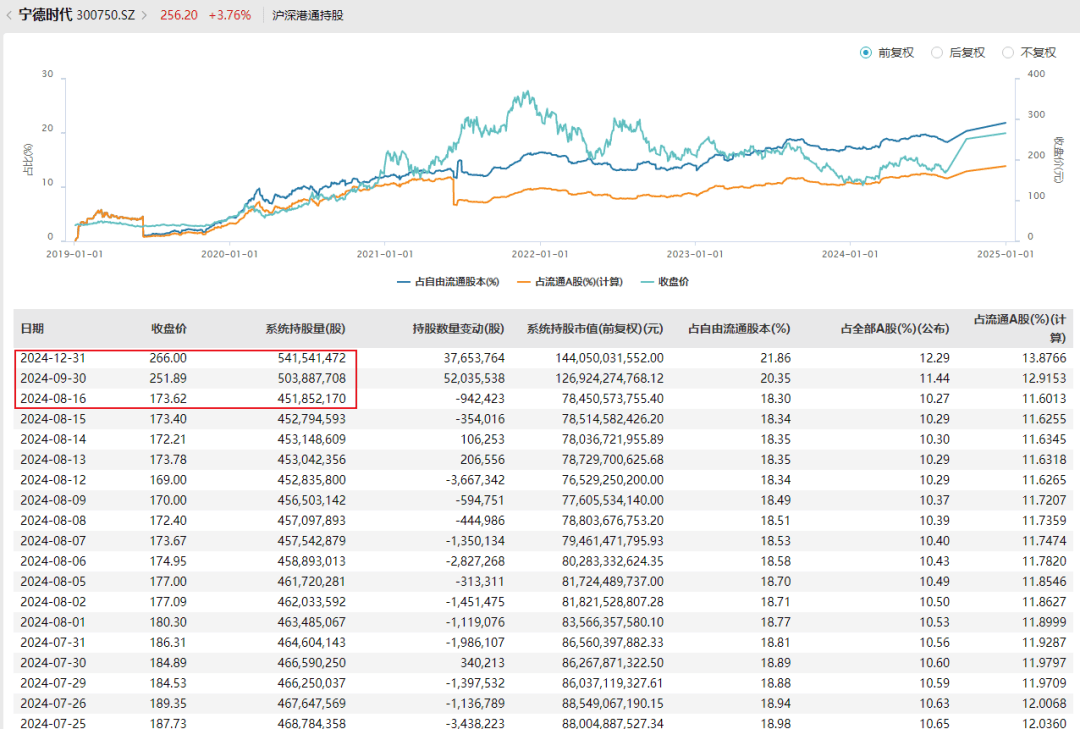
Task: Toggle the 收盘价 legend series
Action: 665,281
